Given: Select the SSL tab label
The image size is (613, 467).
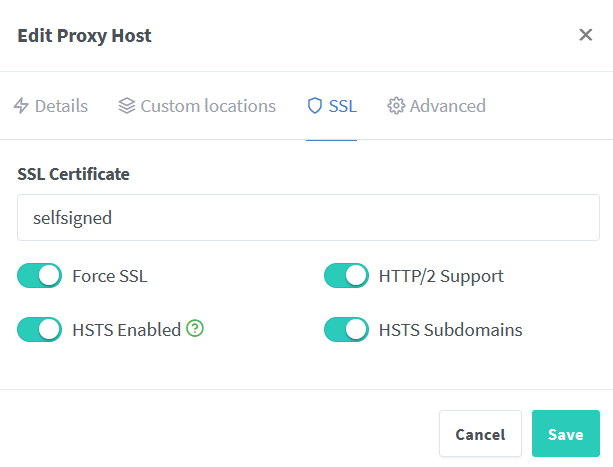Looking at the screenshot, I should 343,106.
